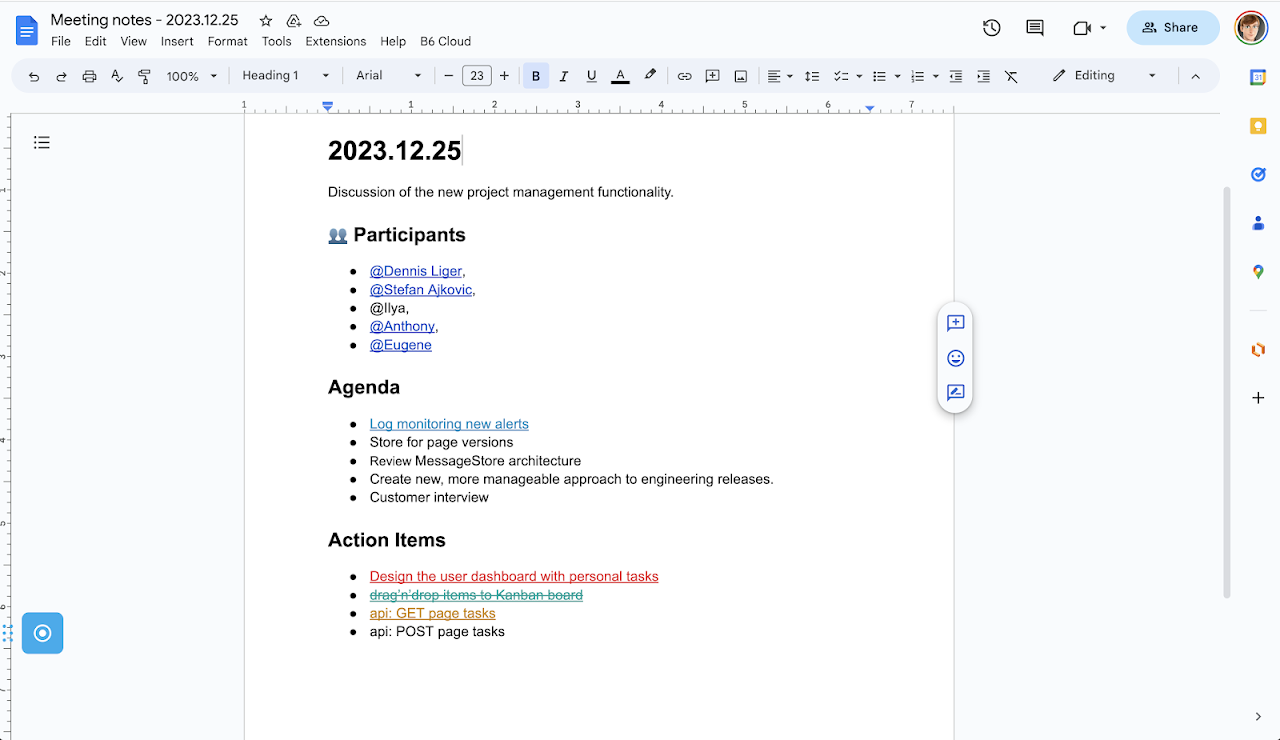Image resolution: width=1280 pixels, height=740 pixels.
Task: Insert a link using the toolbar link icon
Action: click(684, 76)
